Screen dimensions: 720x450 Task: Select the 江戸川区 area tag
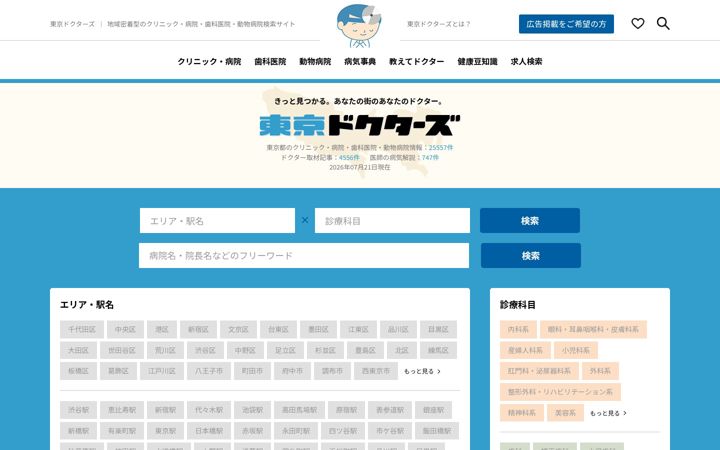pyautogui.click(x=162, y=371)
